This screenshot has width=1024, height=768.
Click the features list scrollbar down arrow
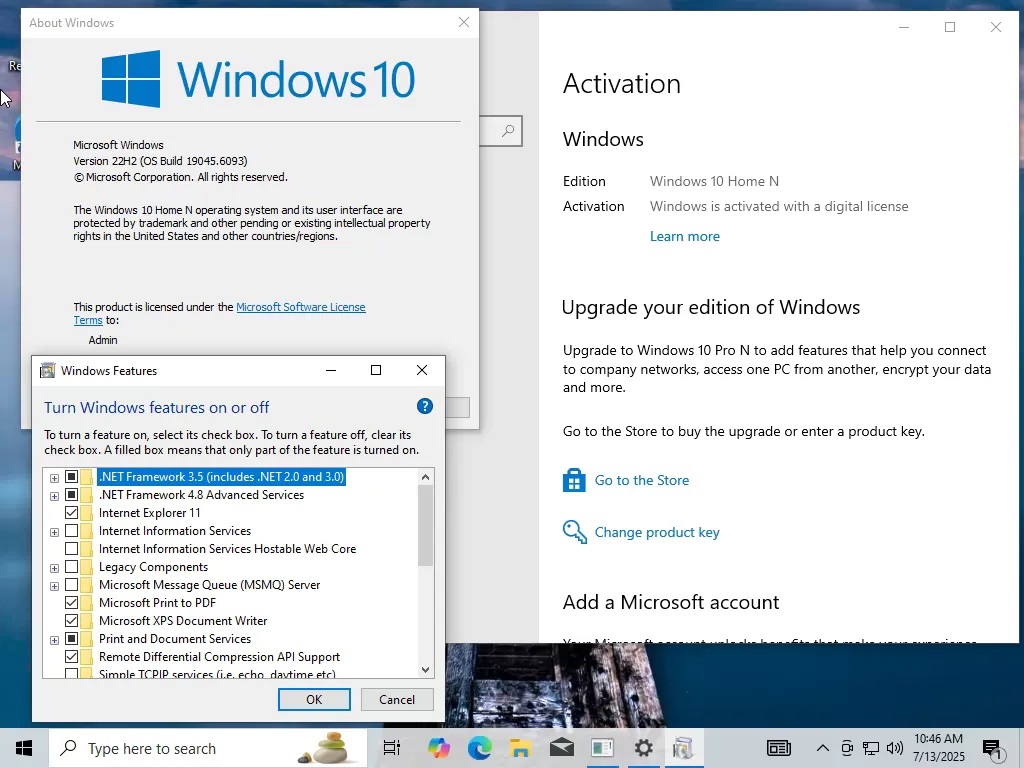tap(426, 669)
